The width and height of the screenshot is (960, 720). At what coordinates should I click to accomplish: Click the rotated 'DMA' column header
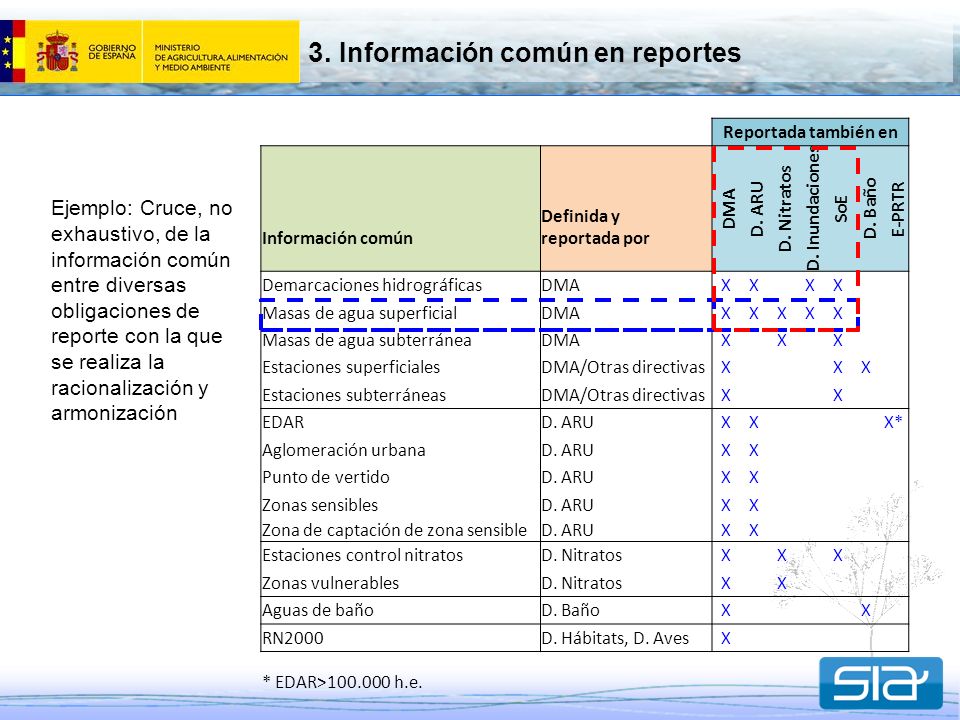[729, 209]
